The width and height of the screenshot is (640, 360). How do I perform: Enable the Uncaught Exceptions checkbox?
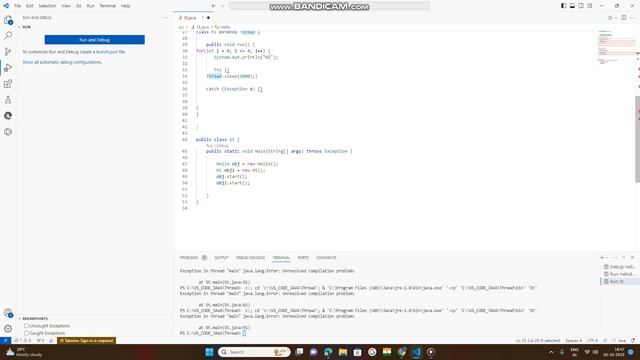point(27,326)
